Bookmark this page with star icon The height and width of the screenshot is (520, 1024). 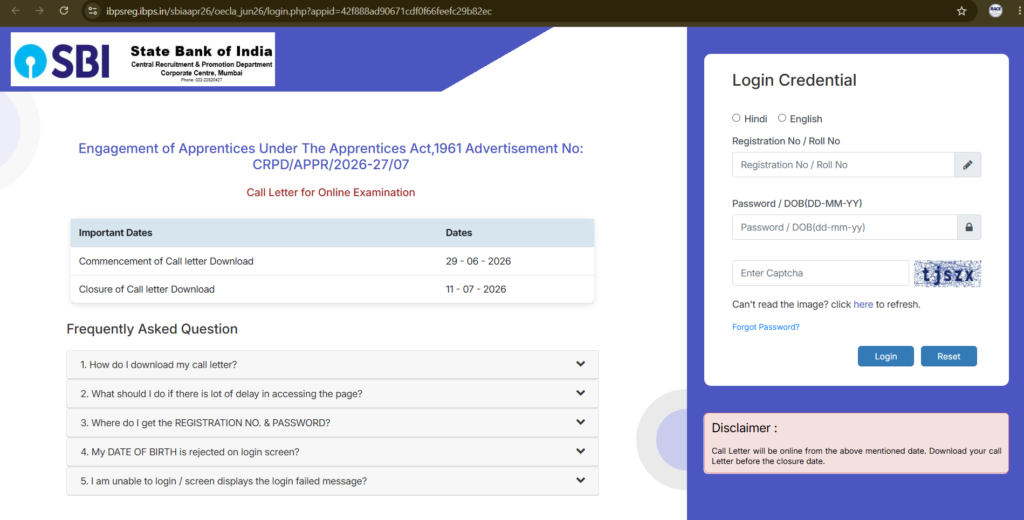[x=961, y=11]
